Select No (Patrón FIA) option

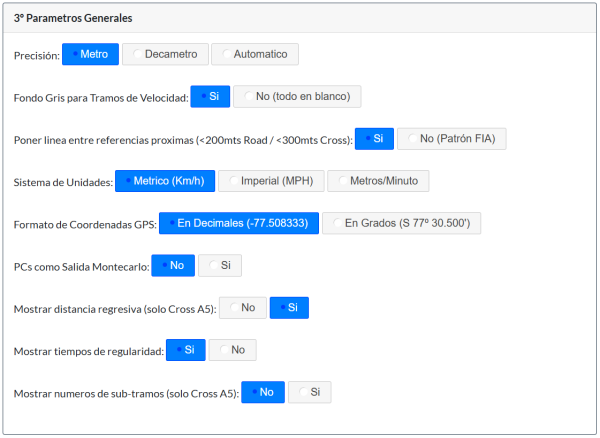point(452,139)
